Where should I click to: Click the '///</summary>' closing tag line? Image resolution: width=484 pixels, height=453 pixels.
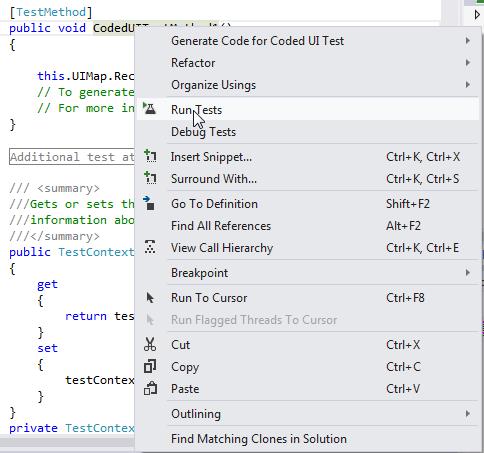(54, 236)
